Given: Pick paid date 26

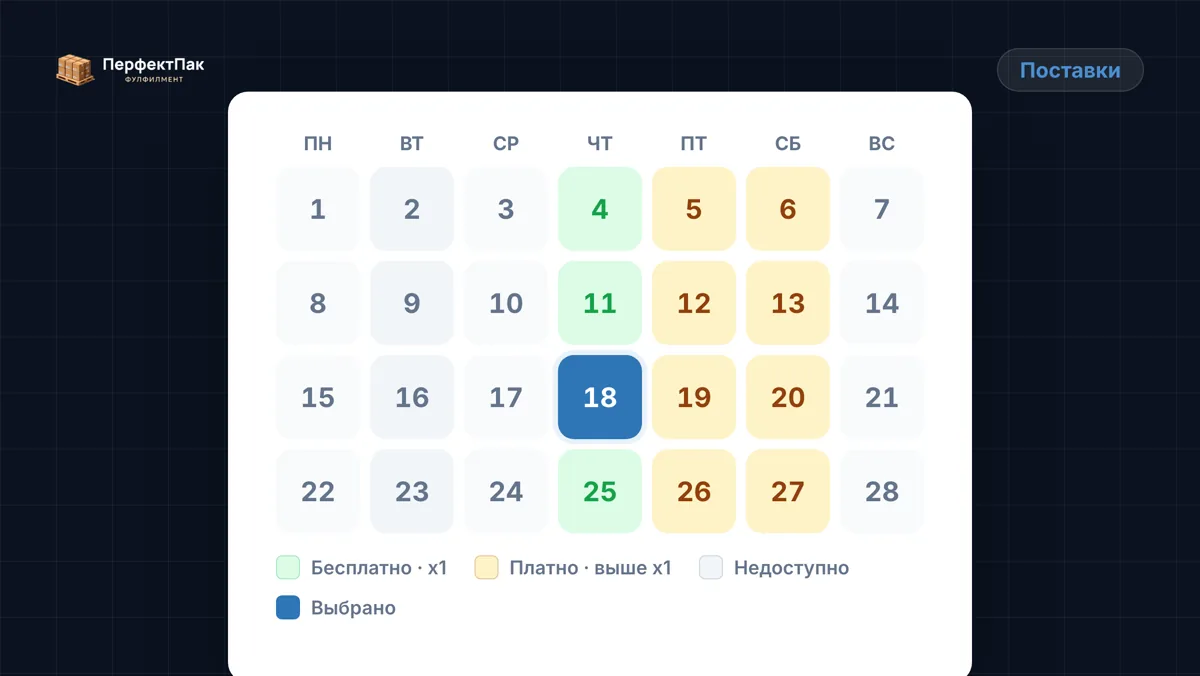Looking at the screenshot, I should pyautogui.click(x=694, y=491).
